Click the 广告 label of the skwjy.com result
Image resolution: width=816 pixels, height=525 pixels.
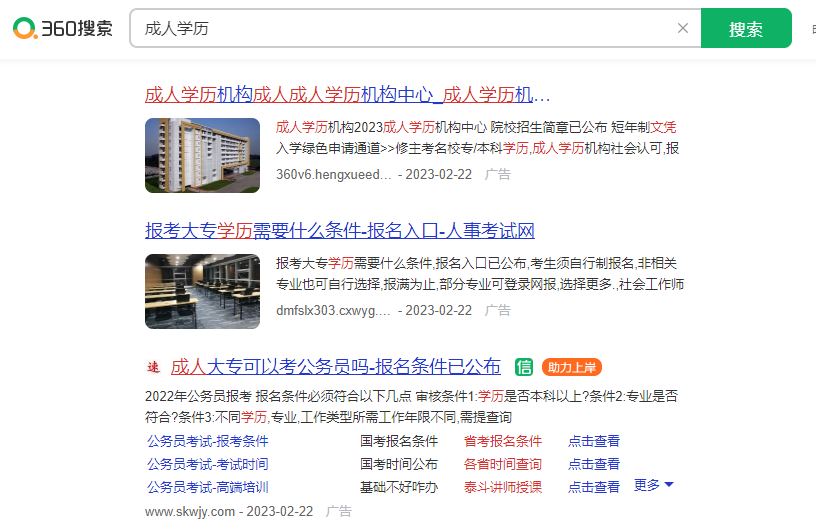coord(339,511)
